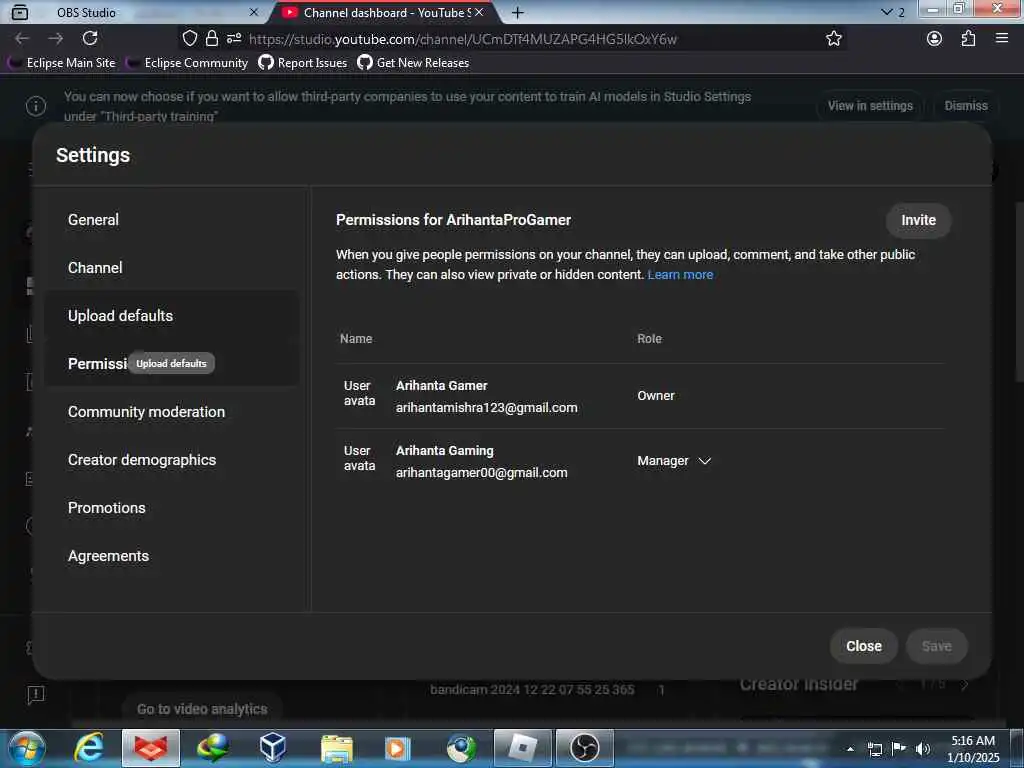The image size is (1024, 768).
Task: Go back to previous page
Action: [22, 39]
